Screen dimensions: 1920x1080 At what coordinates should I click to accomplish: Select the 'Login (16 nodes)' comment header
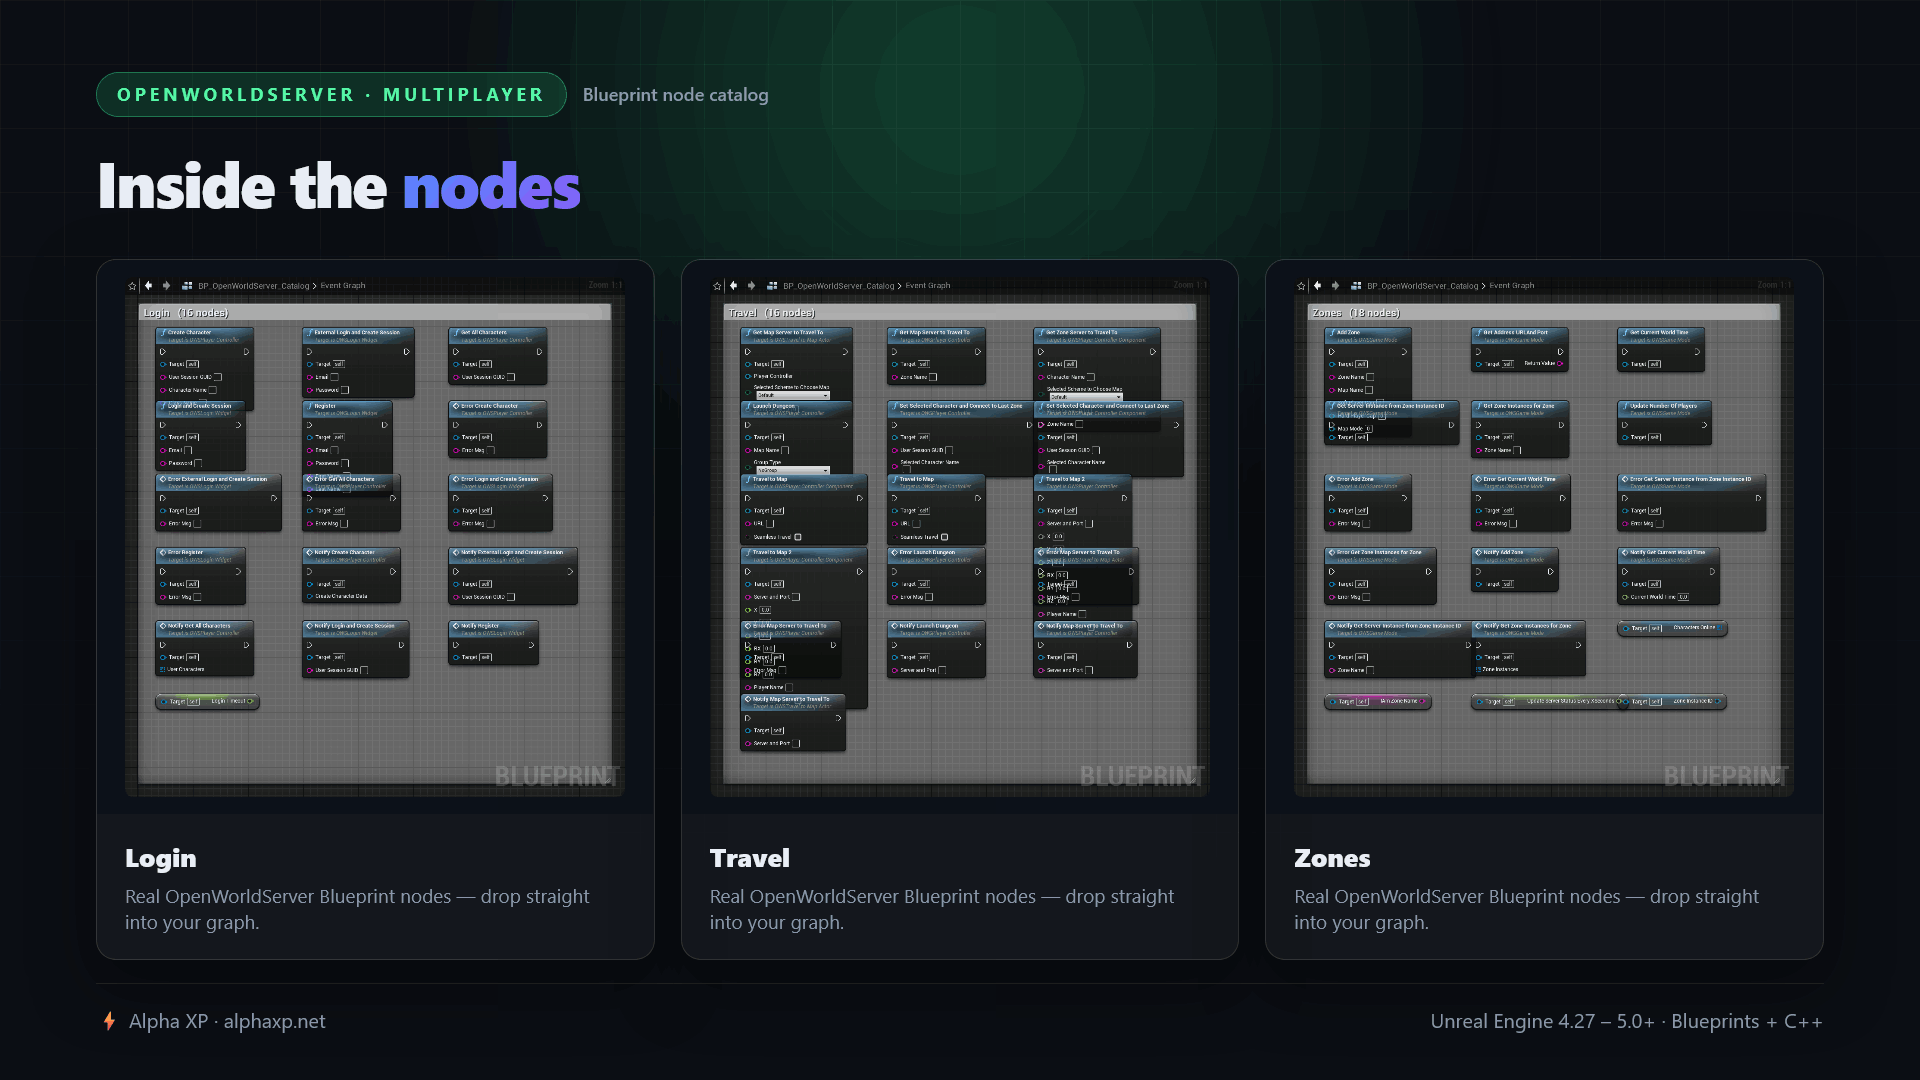pyautogui.click(x=374, y=313)
